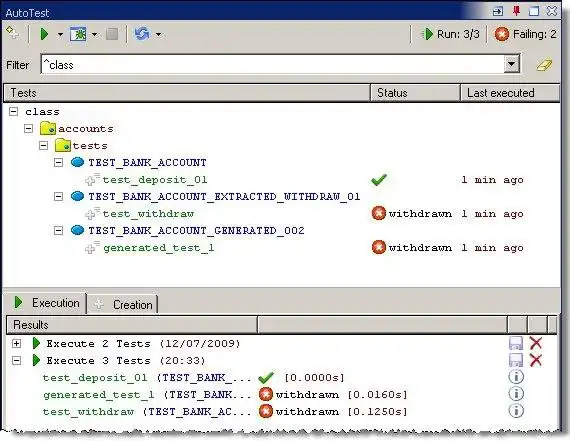Open refresh button dropdown arrow
This screenshot has width=570, height=441.
(x=158, y=35)
